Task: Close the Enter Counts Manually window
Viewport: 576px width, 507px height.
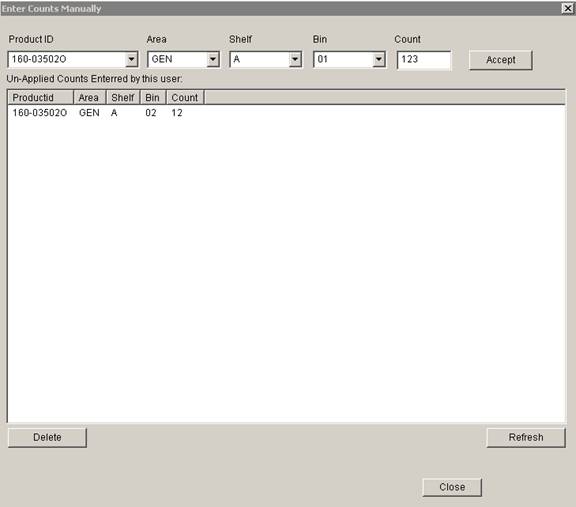Action: tap(568, 8)
